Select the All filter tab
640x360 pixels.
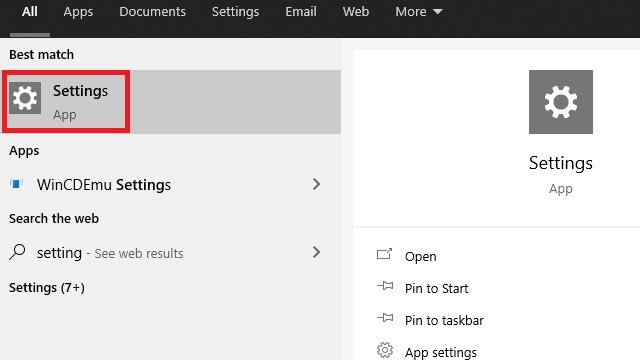(x=30, y=11)
